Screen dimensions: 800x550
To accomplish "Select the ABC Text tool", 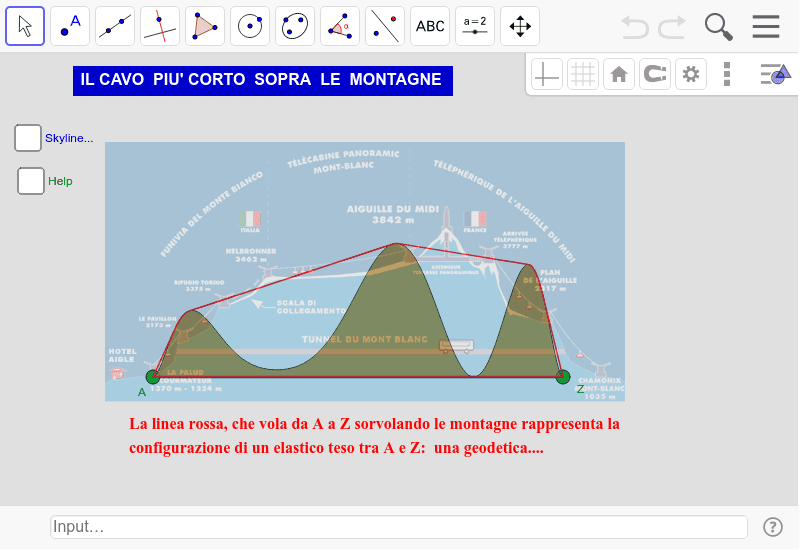I will [430, 26].
